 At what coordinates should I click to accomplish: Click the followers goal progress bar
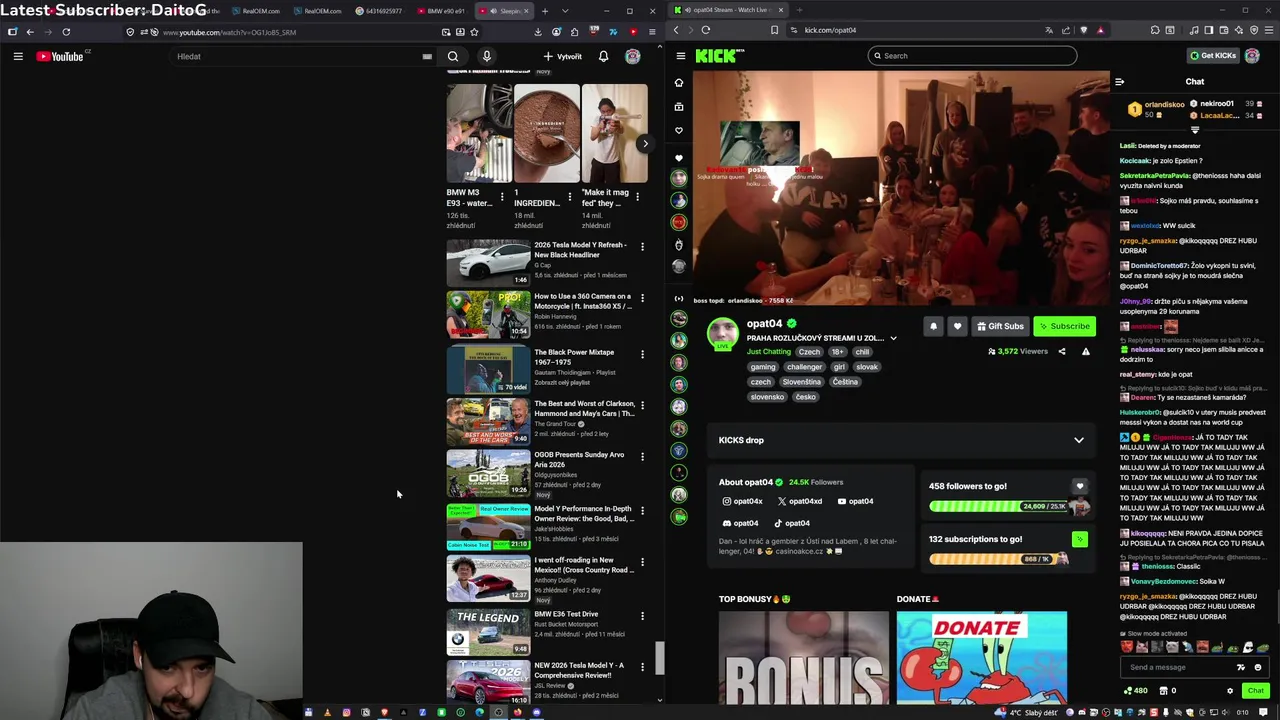click(x=1009, y=506)
